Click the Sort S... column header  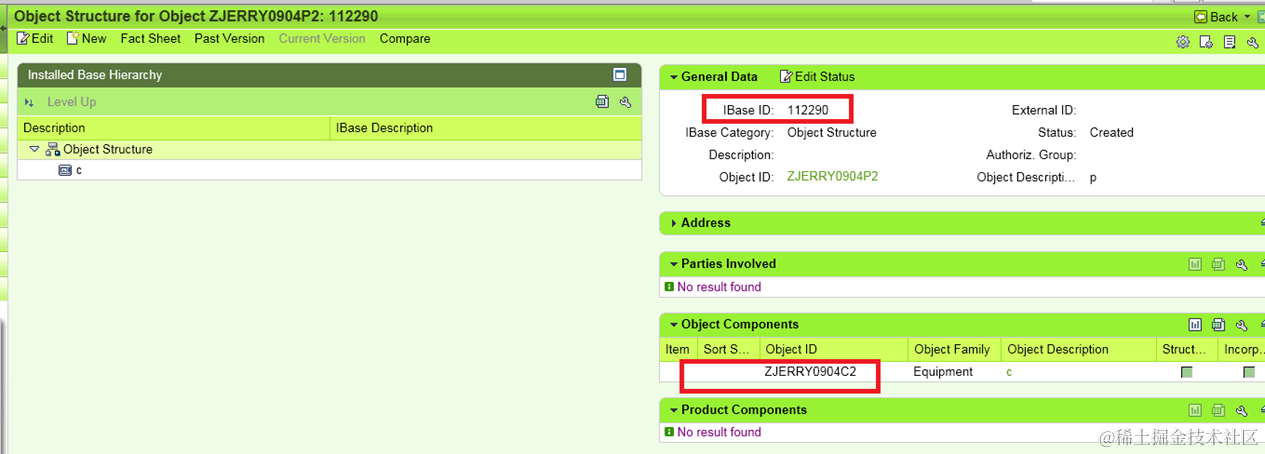[728, 349]
